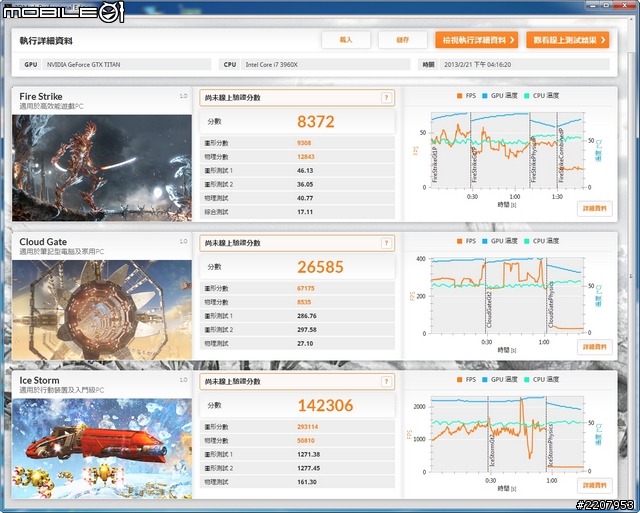Open 觀看線上測試結果 orange button
Image resolution: width=640 pixels, height=513 pixels.
[x=567, y=40]
